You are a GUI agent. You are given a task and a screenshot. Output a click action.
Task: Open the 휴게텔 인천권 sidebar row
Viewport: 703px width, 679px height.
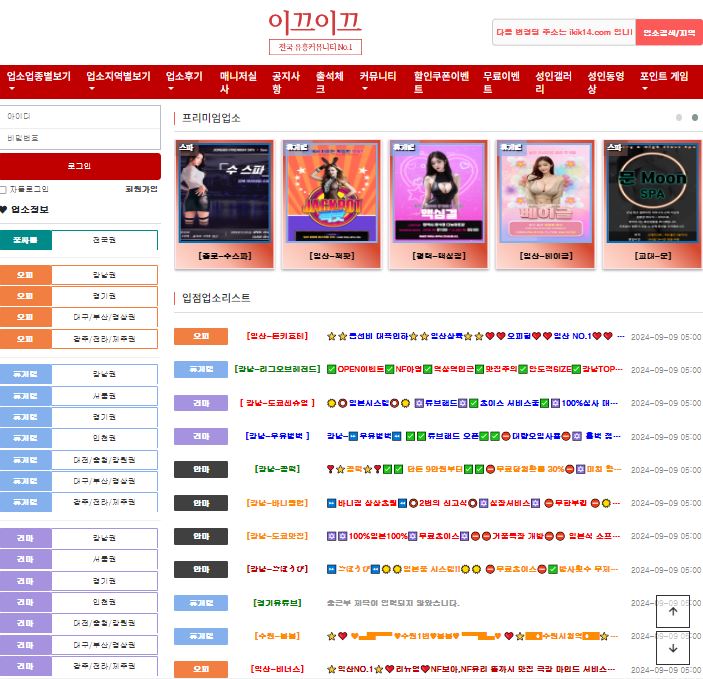79,438
